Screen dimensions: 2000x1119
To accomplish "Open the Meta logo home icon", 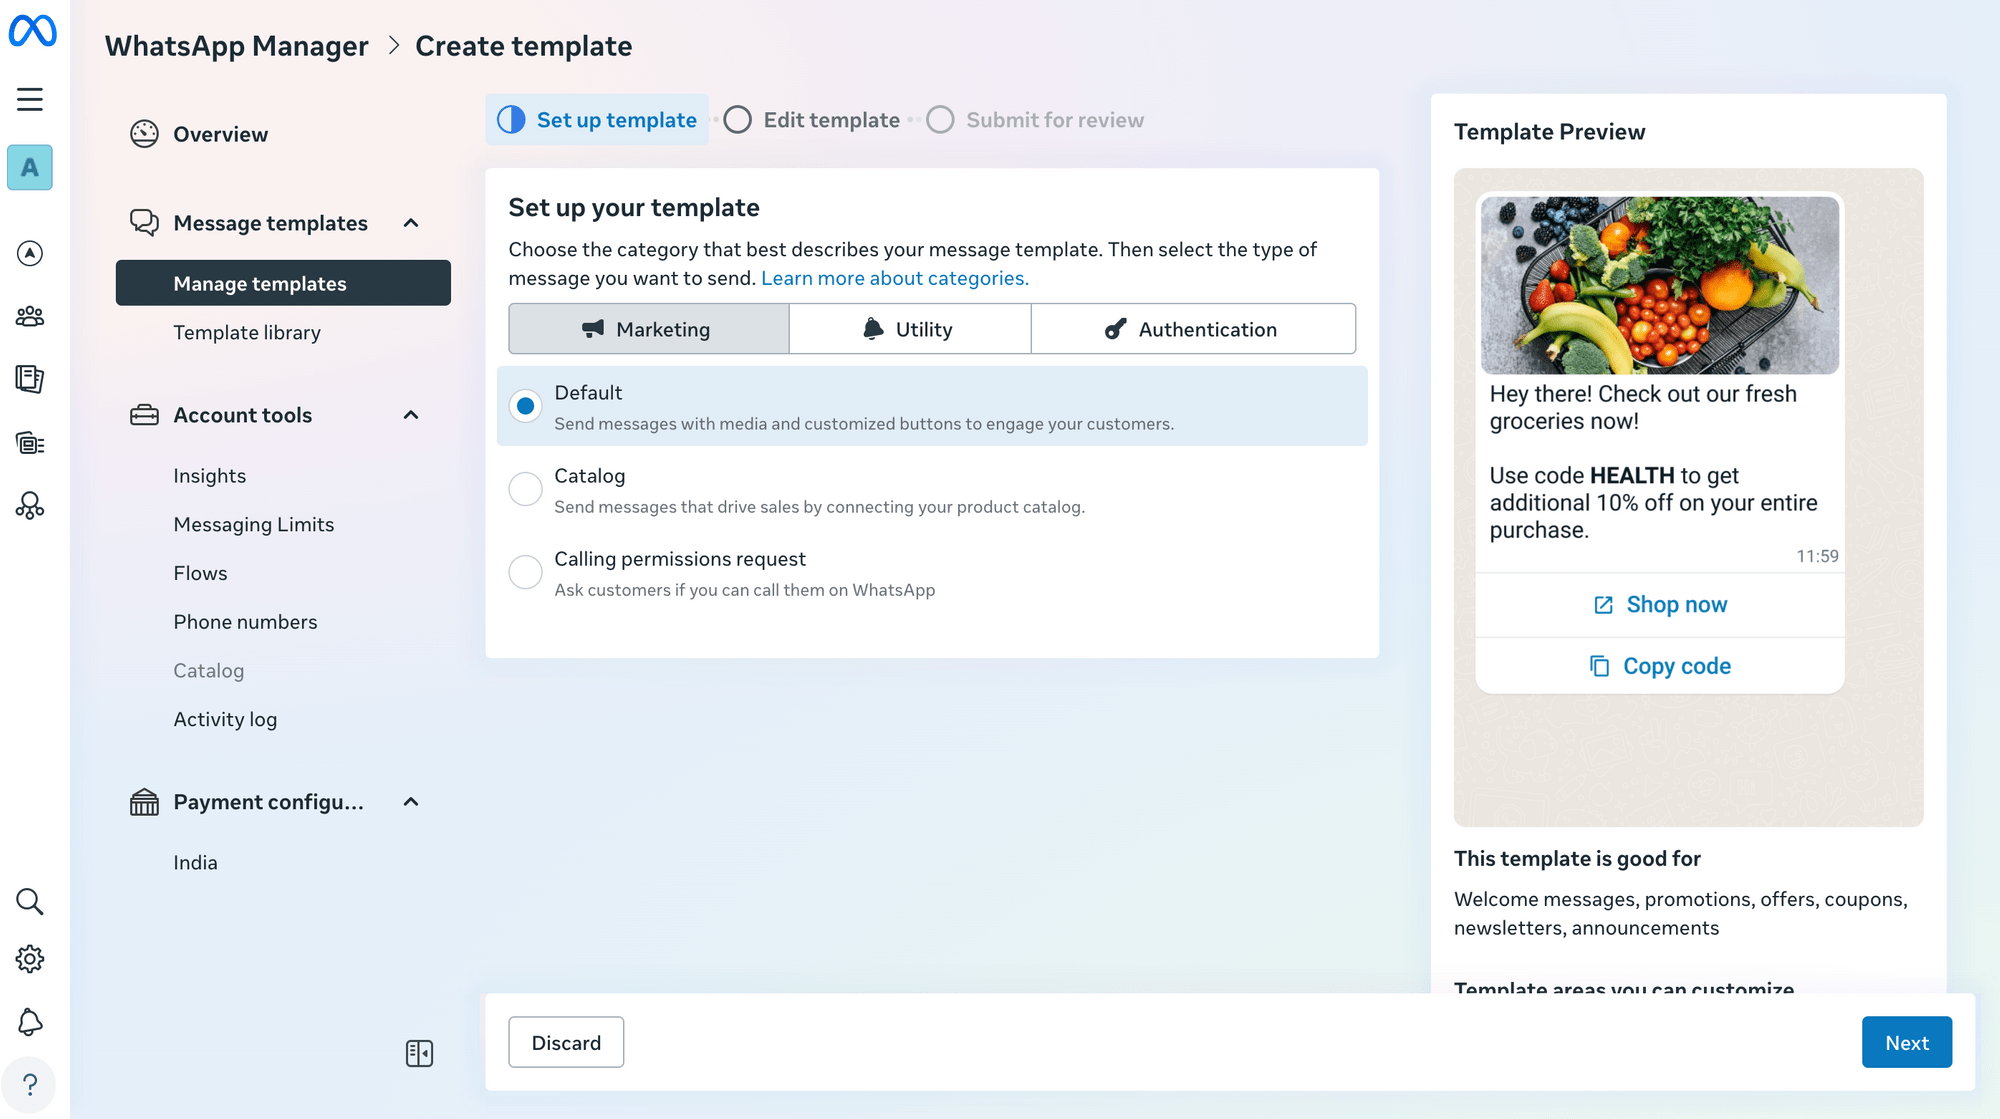I will pos(31,31).
